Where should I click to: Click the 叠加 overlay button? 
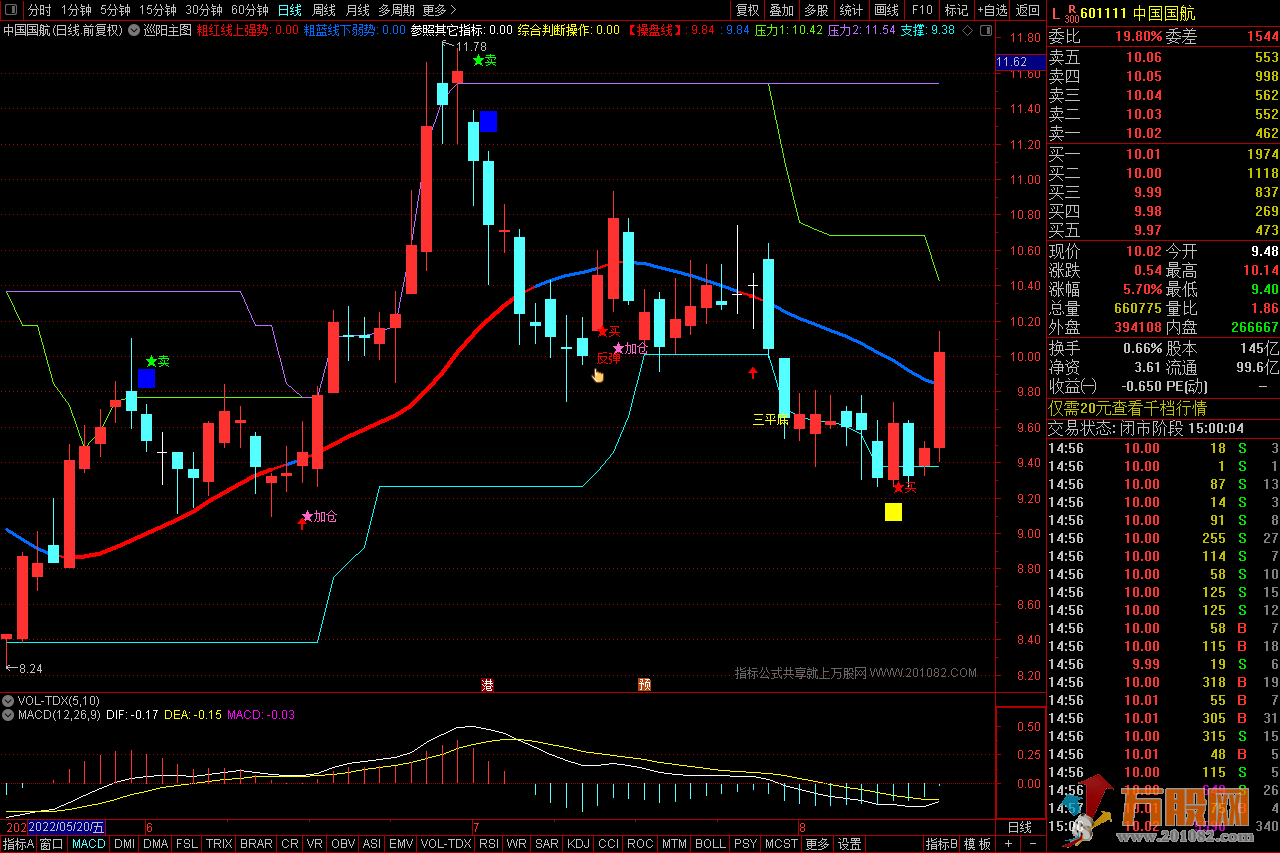click(x=781, y=10)
